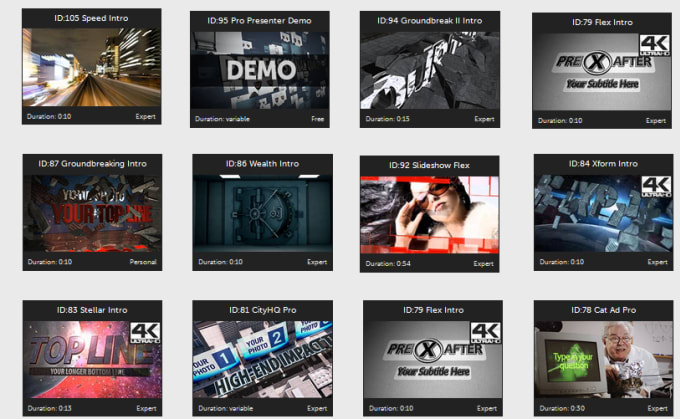Open the Cat Ad Pro thumbnail
Screen dimensions: 680x419
tap(600, 360)
